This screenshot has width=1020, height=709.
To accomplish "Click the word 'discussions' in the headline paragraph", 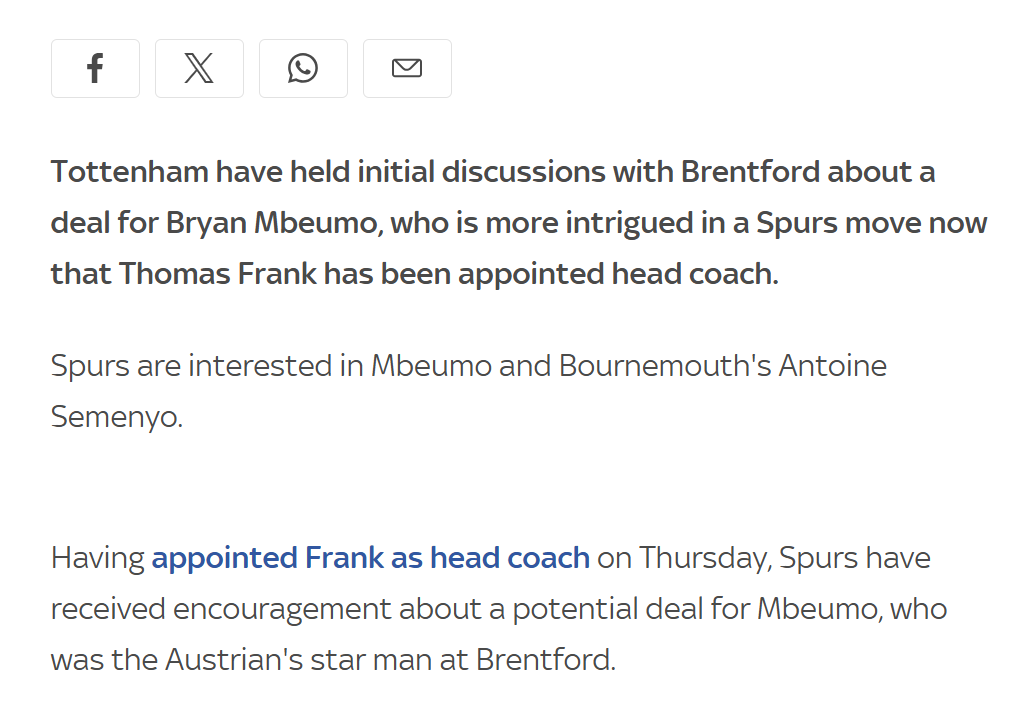I will [524, 172].
